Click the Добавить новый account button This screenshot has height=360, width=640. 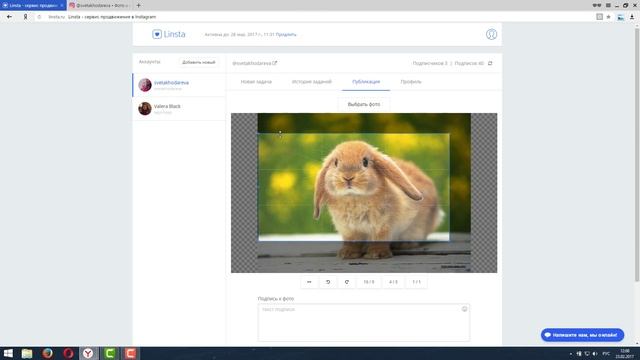click(x=199, y=62)
